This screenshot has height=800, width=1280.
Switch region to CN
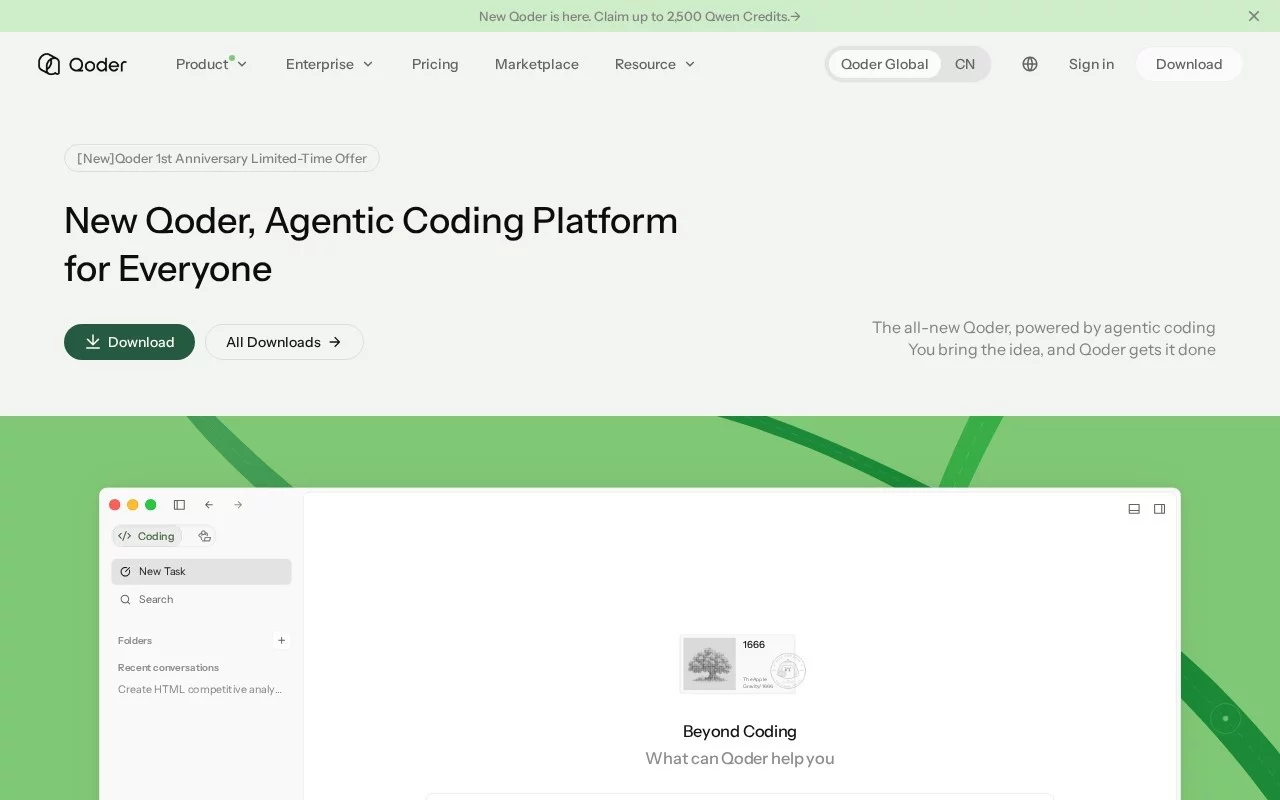coord(965,64)
